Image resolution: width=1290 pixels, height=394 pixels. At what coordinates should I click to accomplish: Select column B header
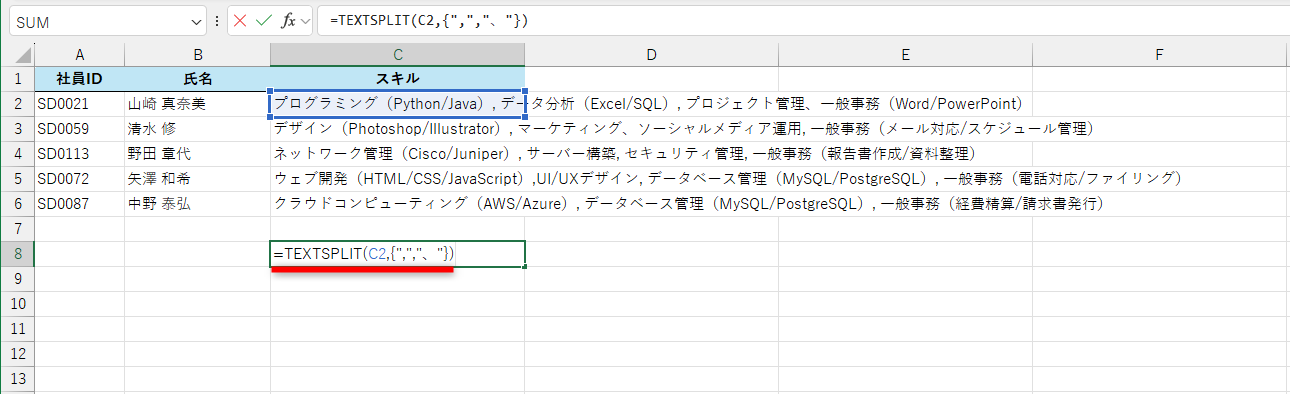[x=197, y=55]
